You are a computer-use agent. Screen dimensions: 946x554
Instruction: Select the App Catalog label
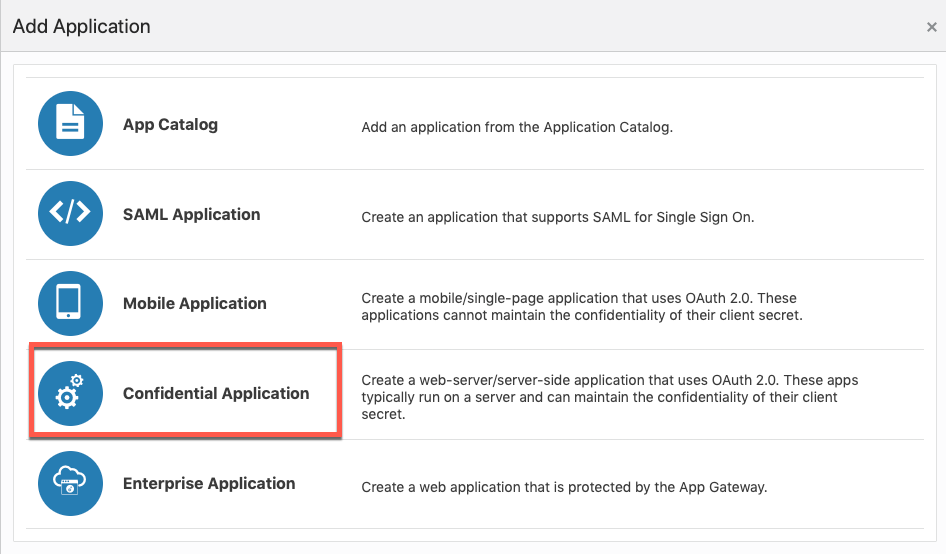click(170, 125)
